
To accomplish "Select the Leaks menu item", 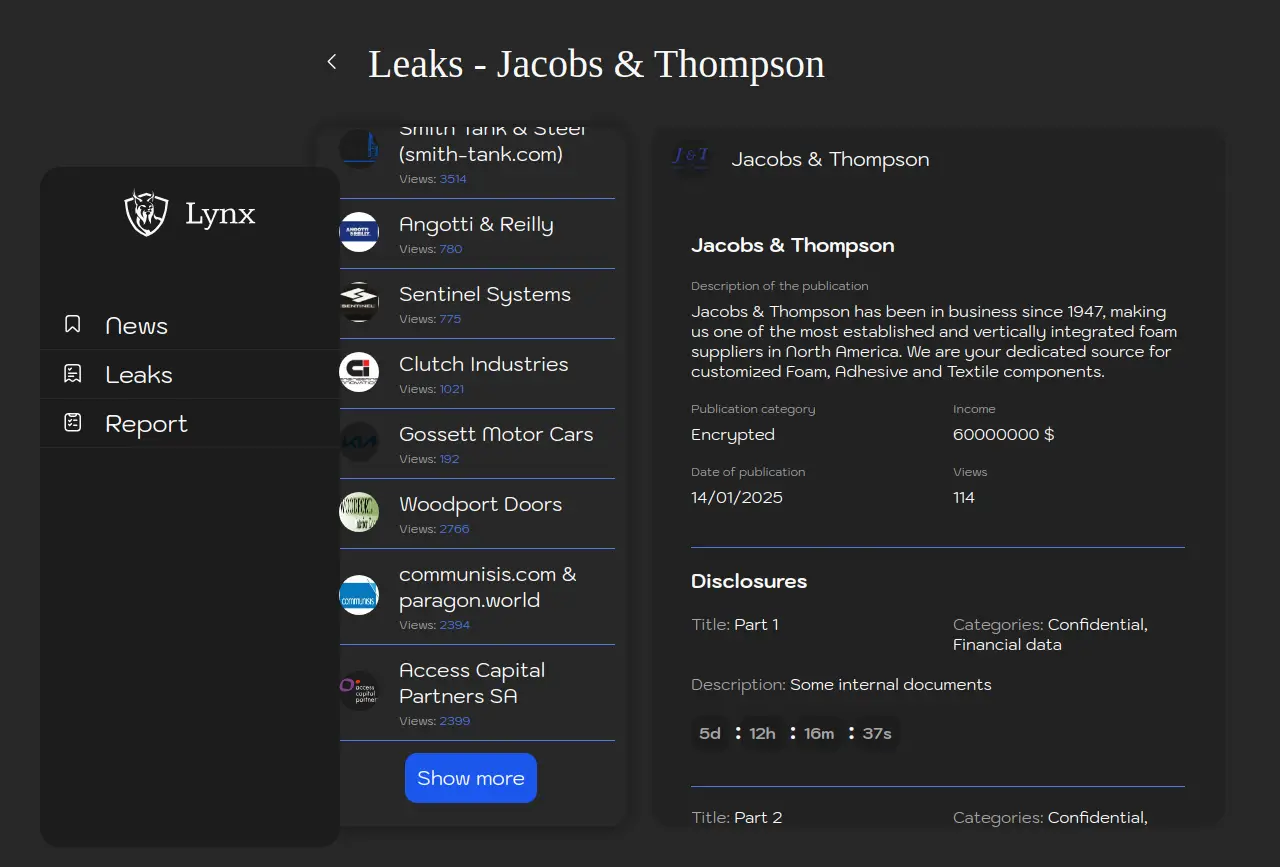I will (139, 375).
